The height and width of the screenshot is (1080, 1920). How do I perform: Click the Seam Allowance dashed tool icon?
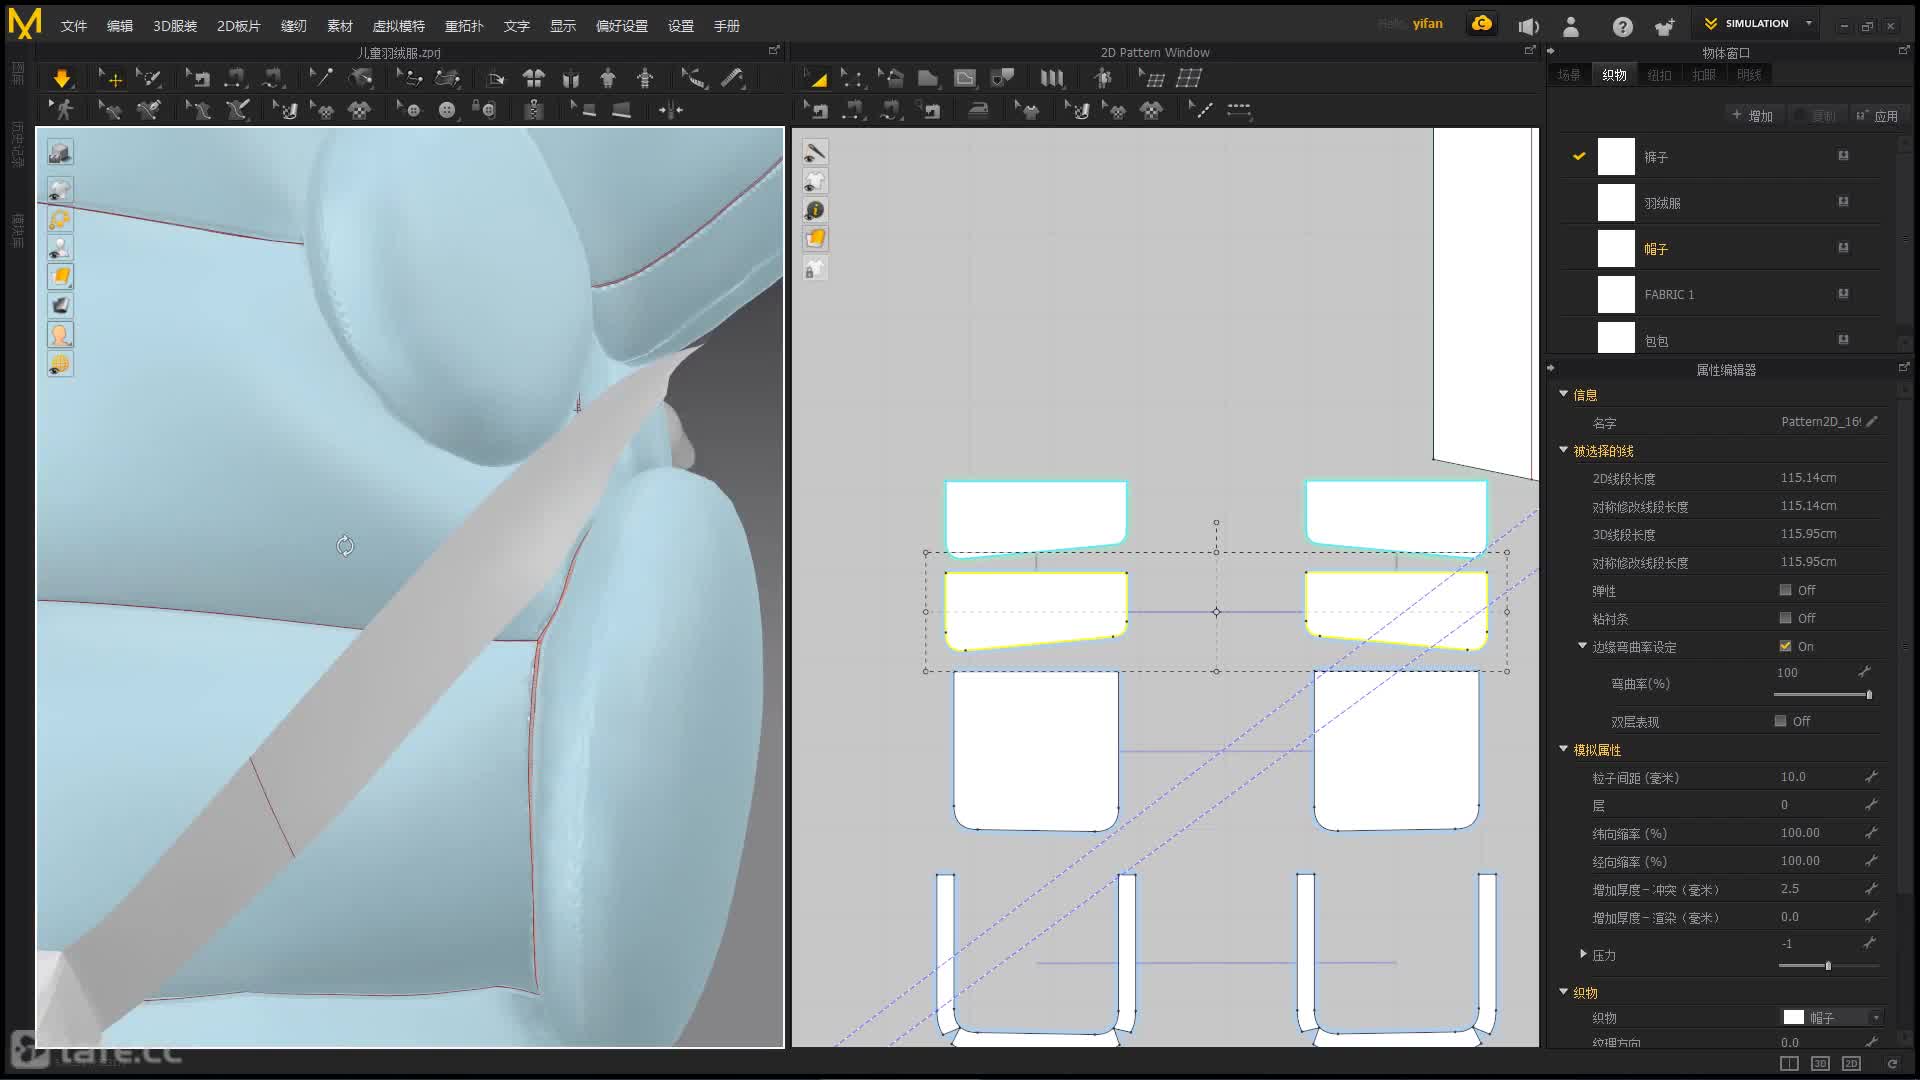click(1239, 110)
